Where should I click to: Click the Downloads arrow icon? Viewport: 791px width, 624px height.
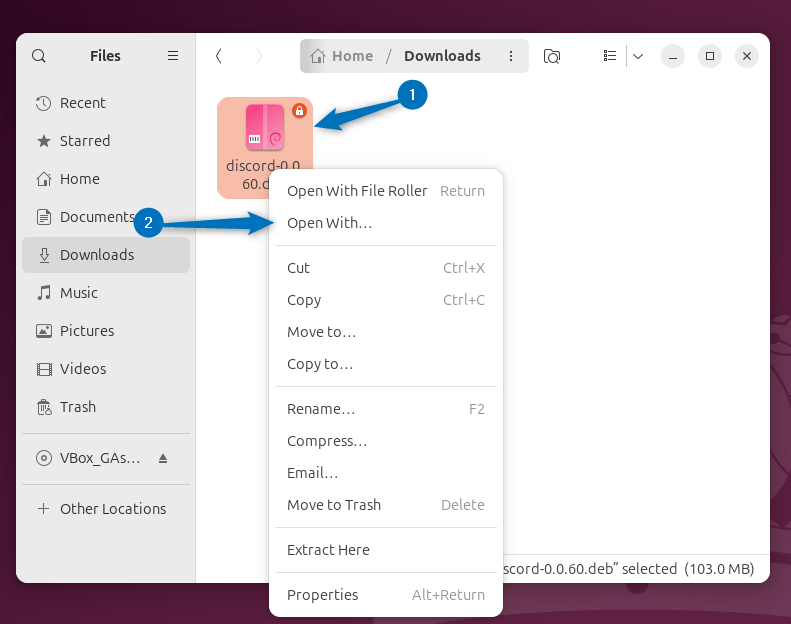[44, 255]
